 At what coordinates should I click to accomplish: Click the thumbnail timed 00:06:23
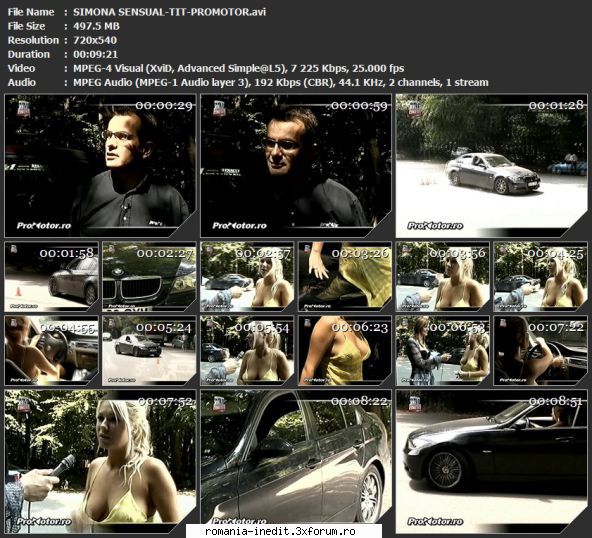pyautogui.click(x=345, y=351)
